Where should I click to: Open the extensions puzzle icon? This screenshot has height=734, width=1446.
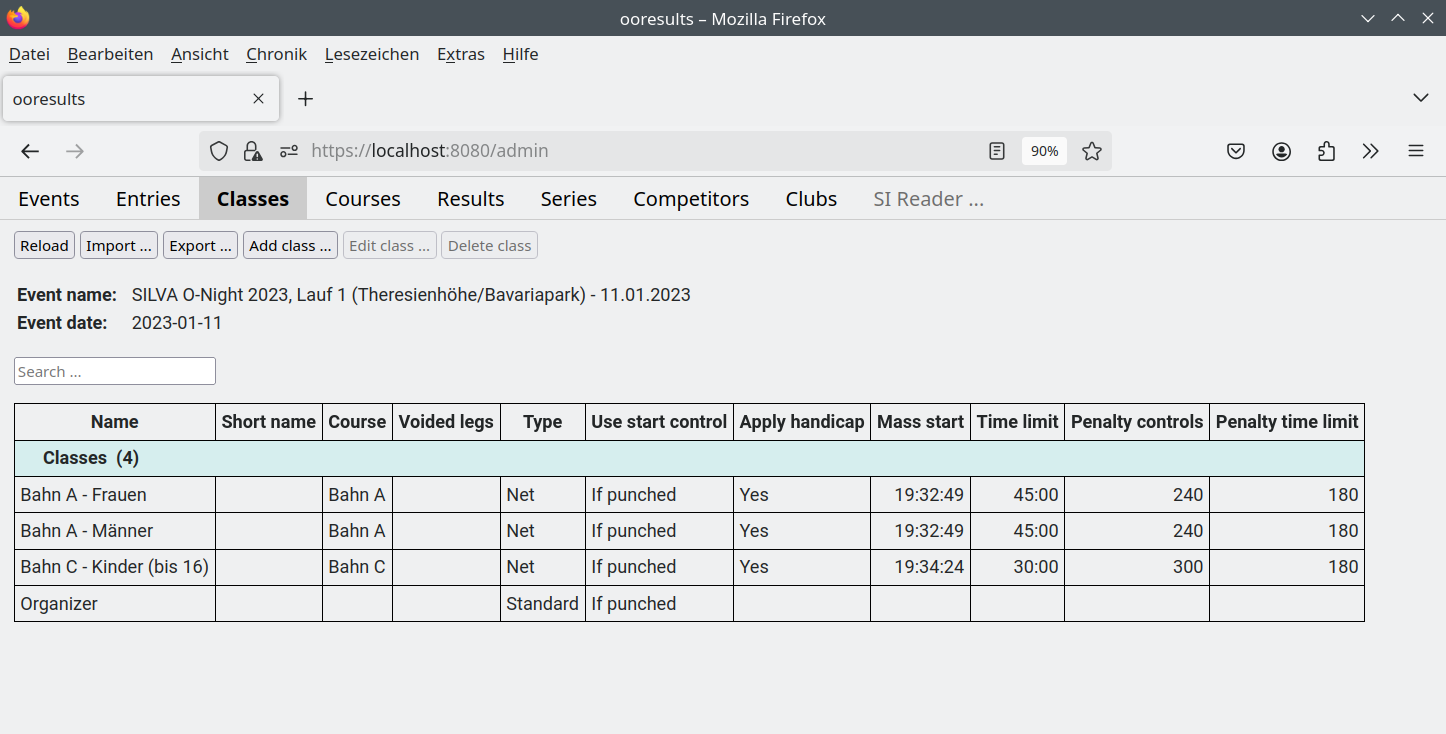tap(1326, 151)
